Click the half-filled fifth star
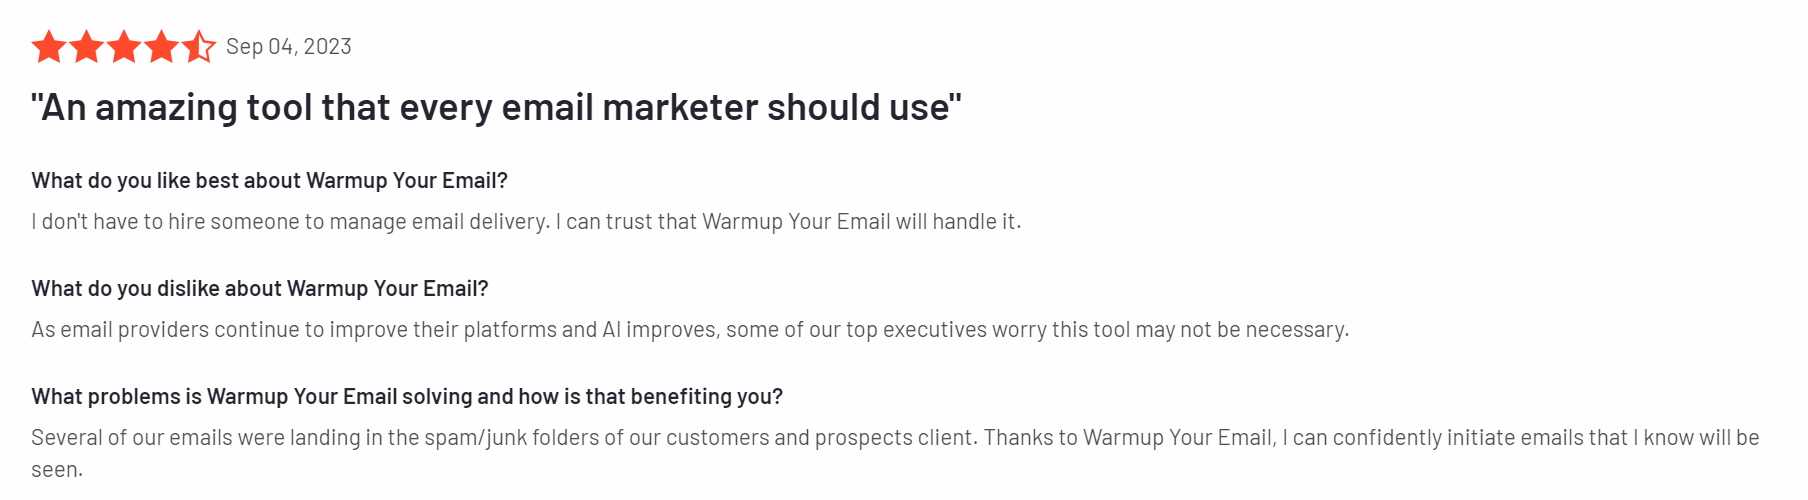 tap(198, 47)
